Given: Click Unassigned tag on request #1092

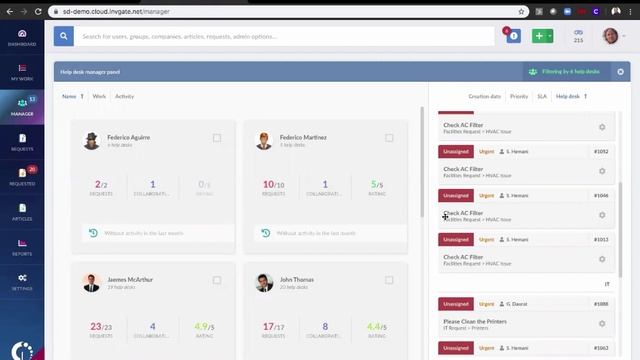Looking at the screenshot, I should click(x=456, y=151).
